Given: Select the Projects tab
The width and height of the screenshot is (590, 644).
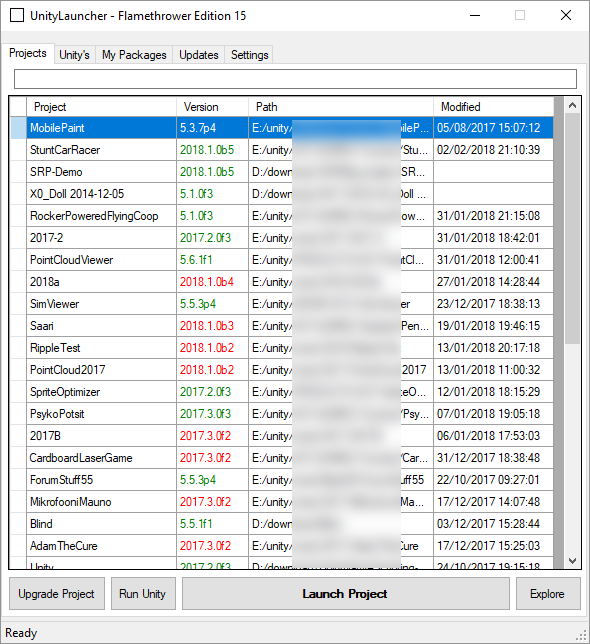Looking at the screenshot, I should click(28, 53).
